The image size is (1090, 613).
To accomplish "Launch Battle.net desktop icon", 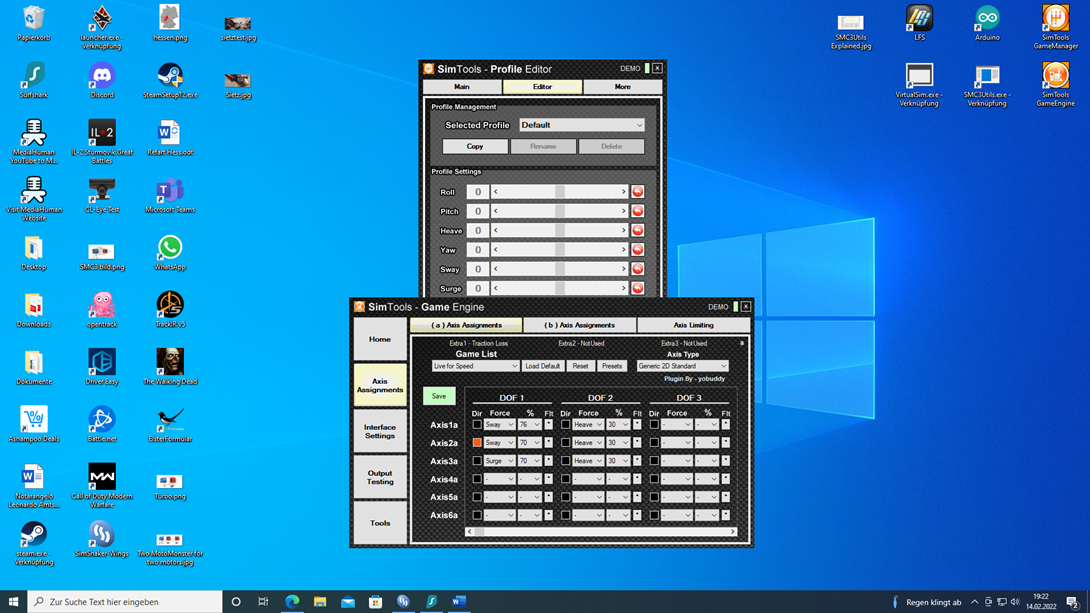I will (x=101, y=424).
